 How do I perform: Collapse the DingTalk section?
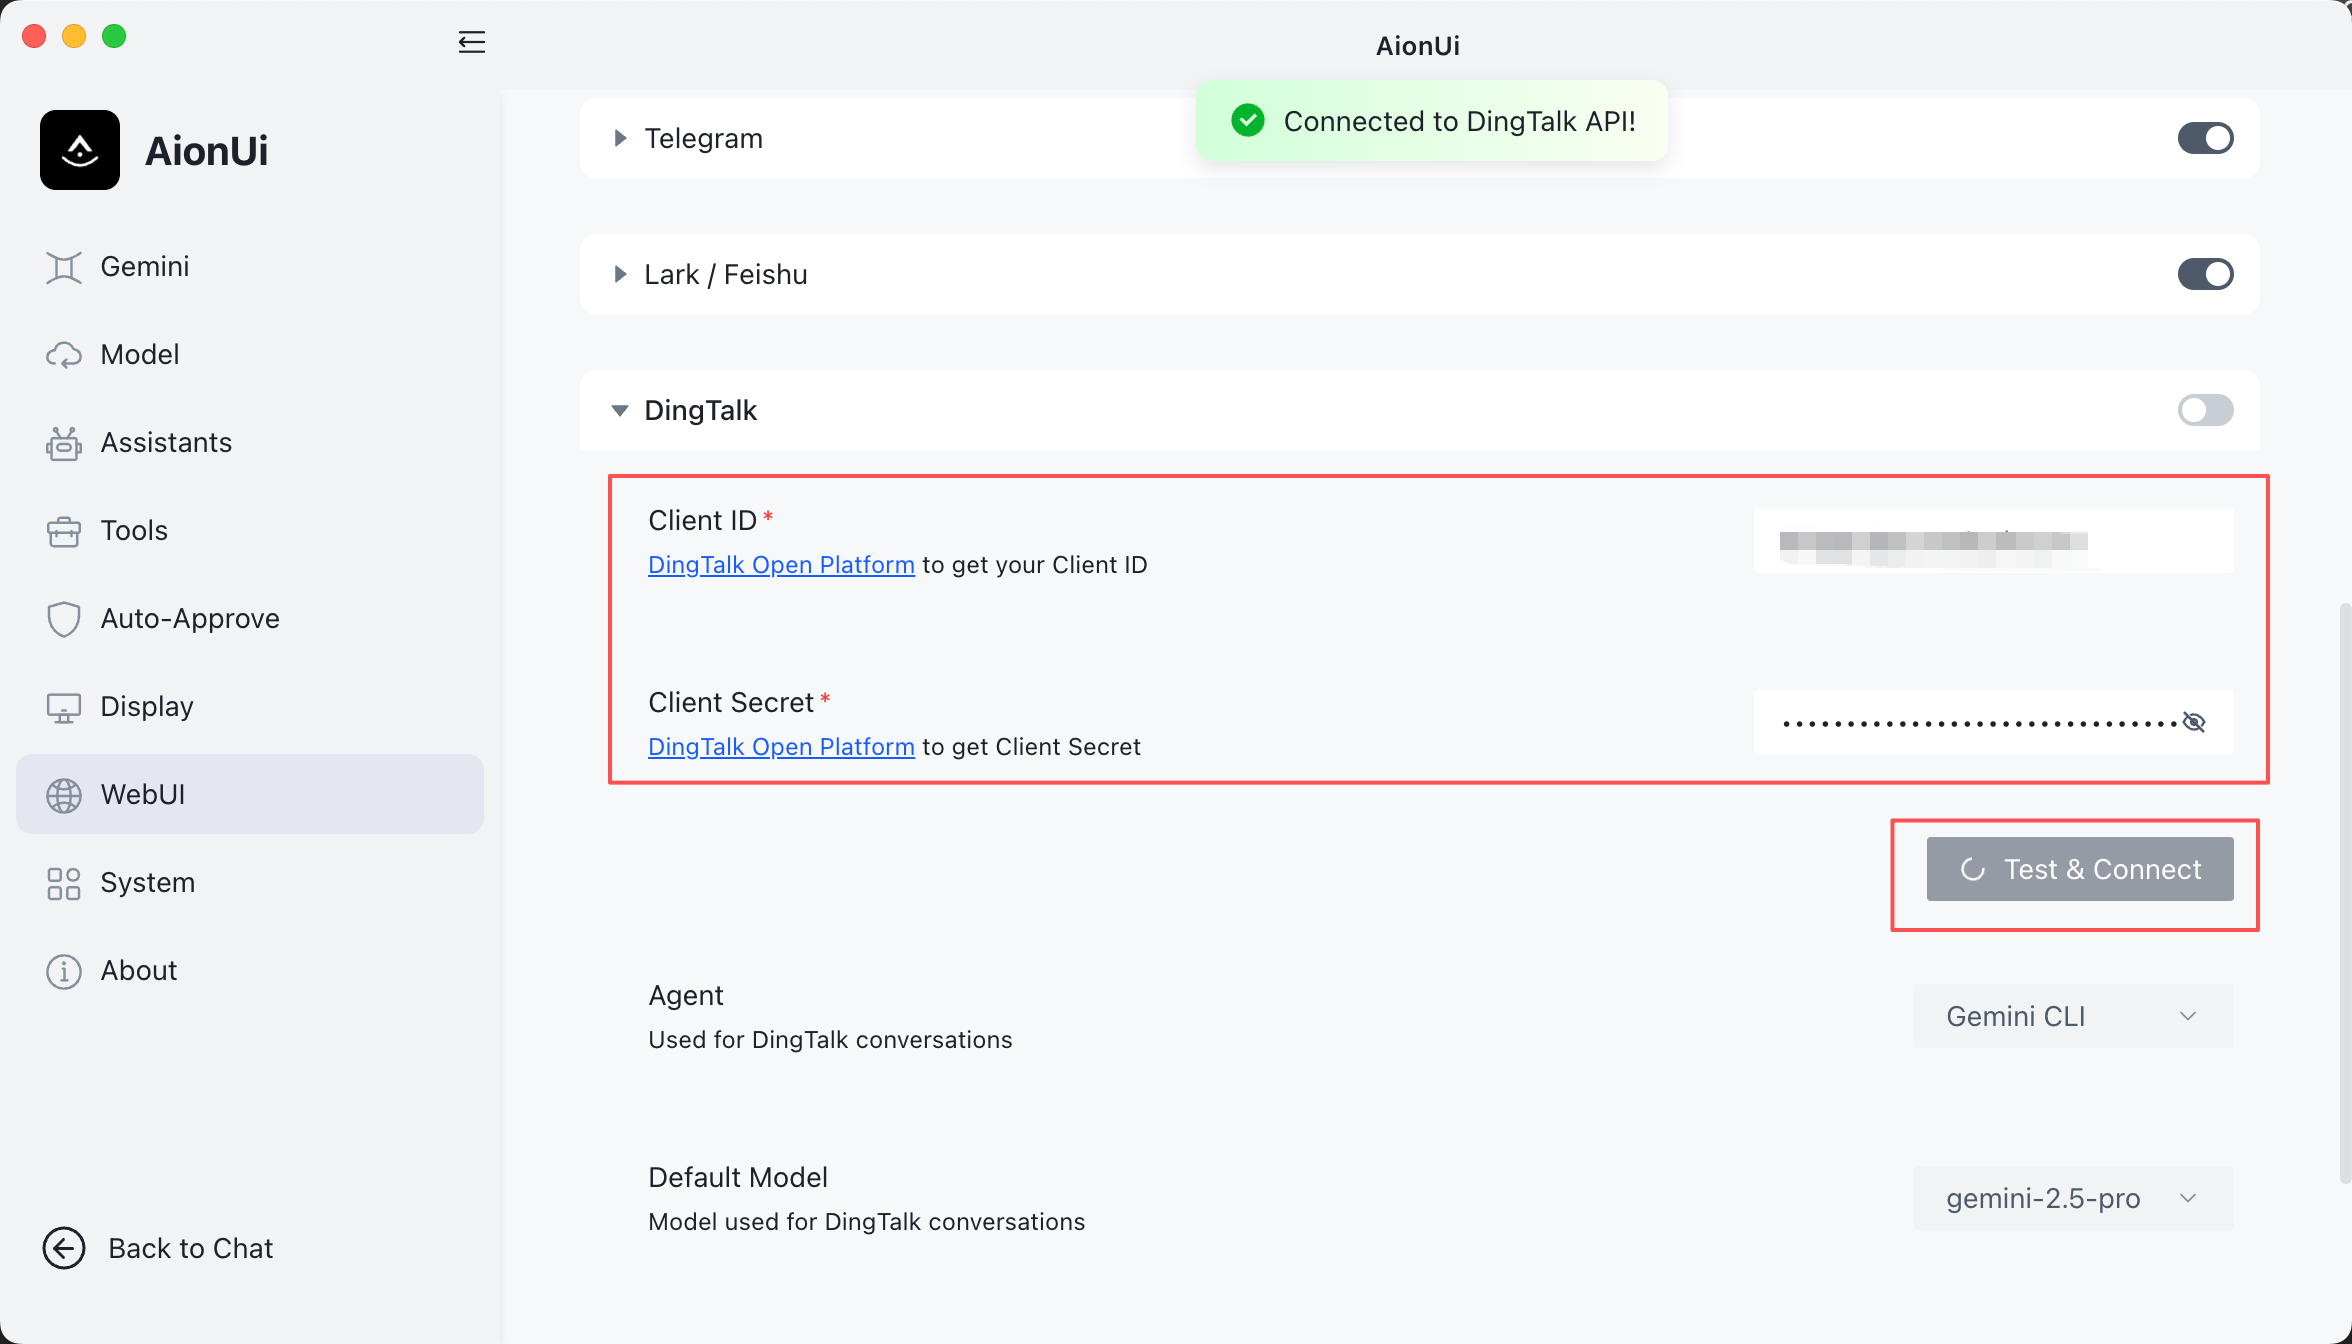coord(620,410)
